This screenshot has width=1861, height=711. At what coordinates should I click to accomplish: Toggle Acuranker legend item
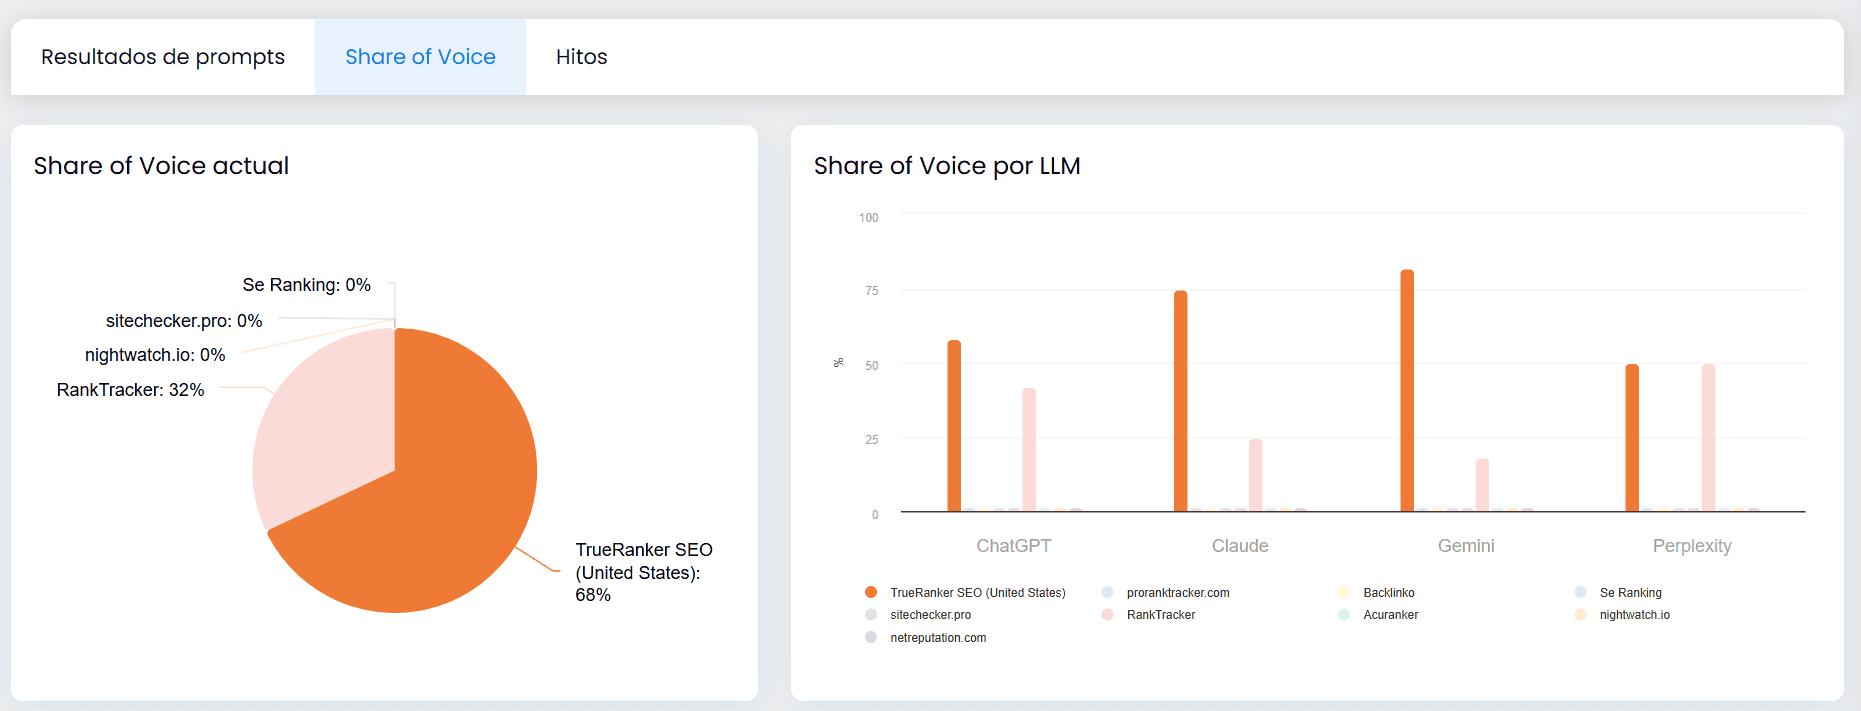[1379, 615]
